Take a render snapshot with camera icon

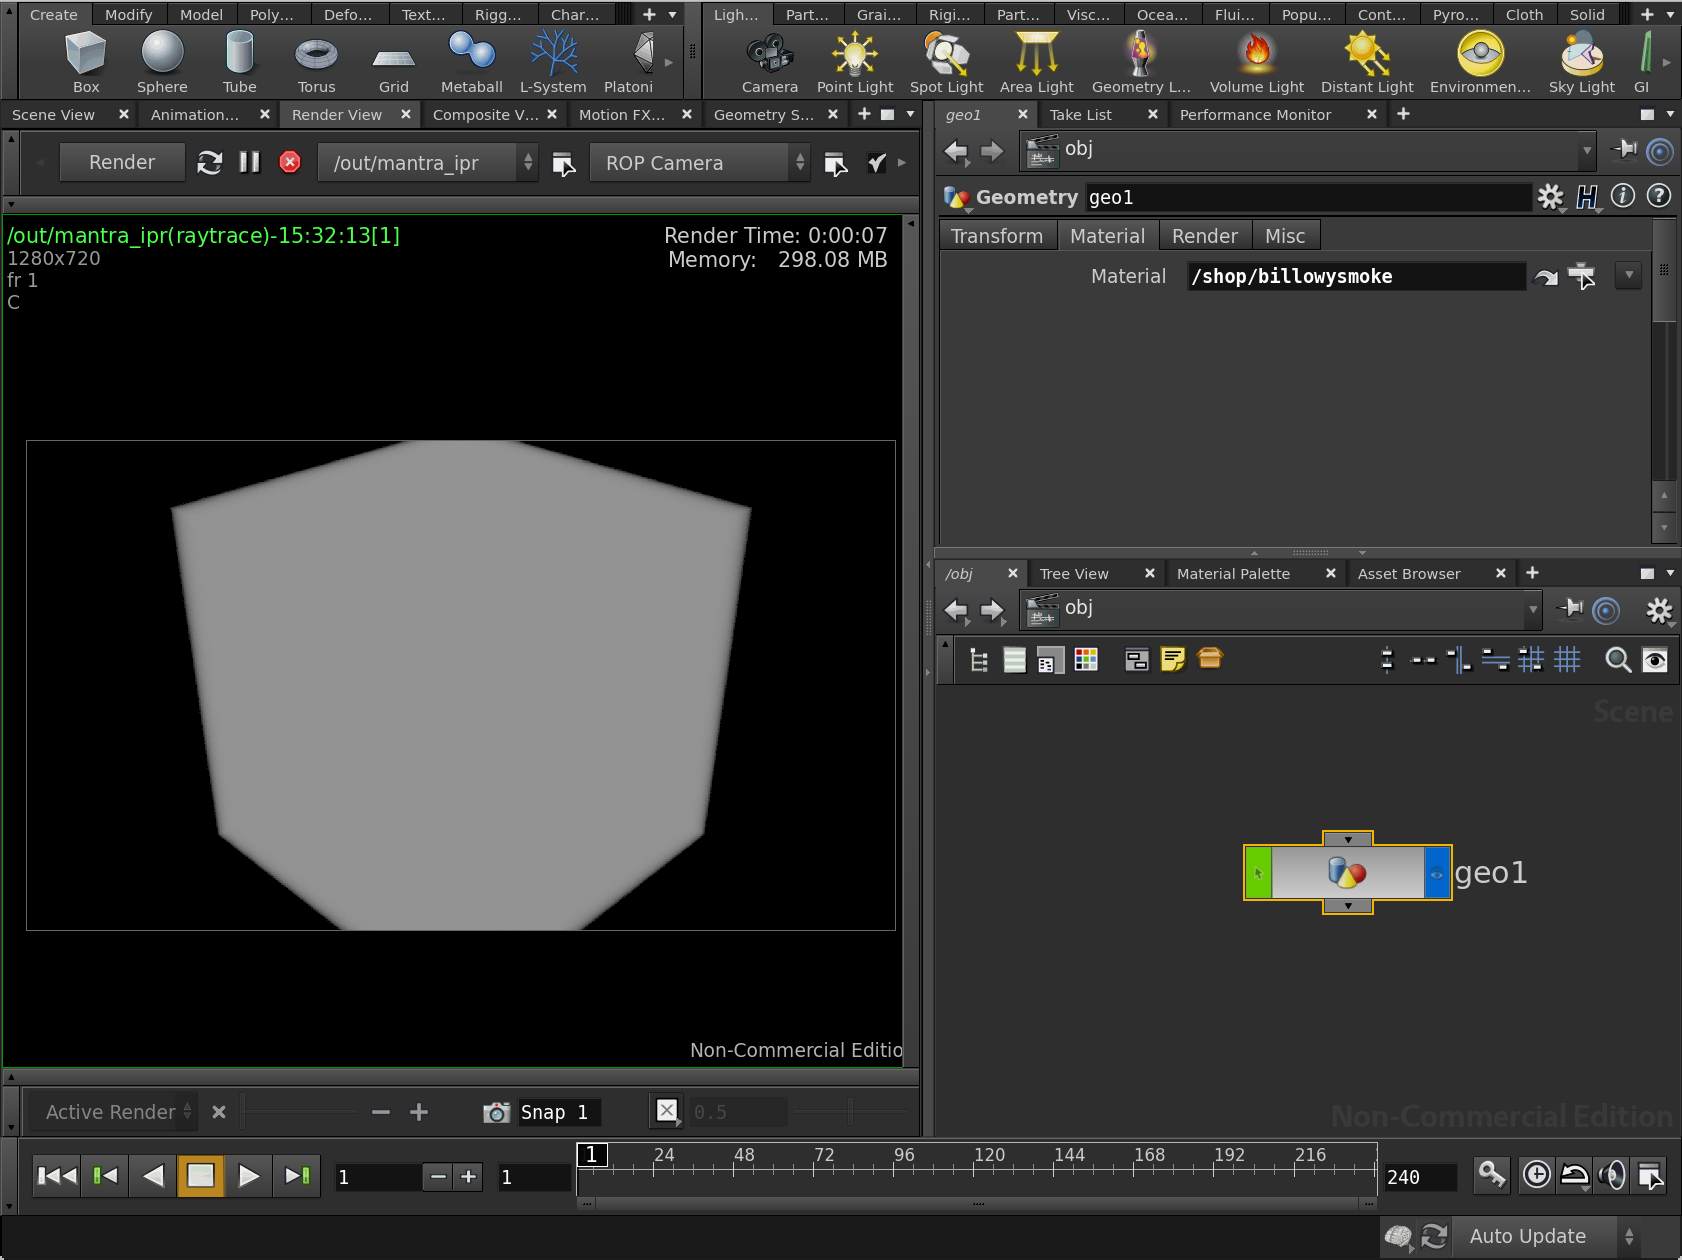(x=496, y=1112)
